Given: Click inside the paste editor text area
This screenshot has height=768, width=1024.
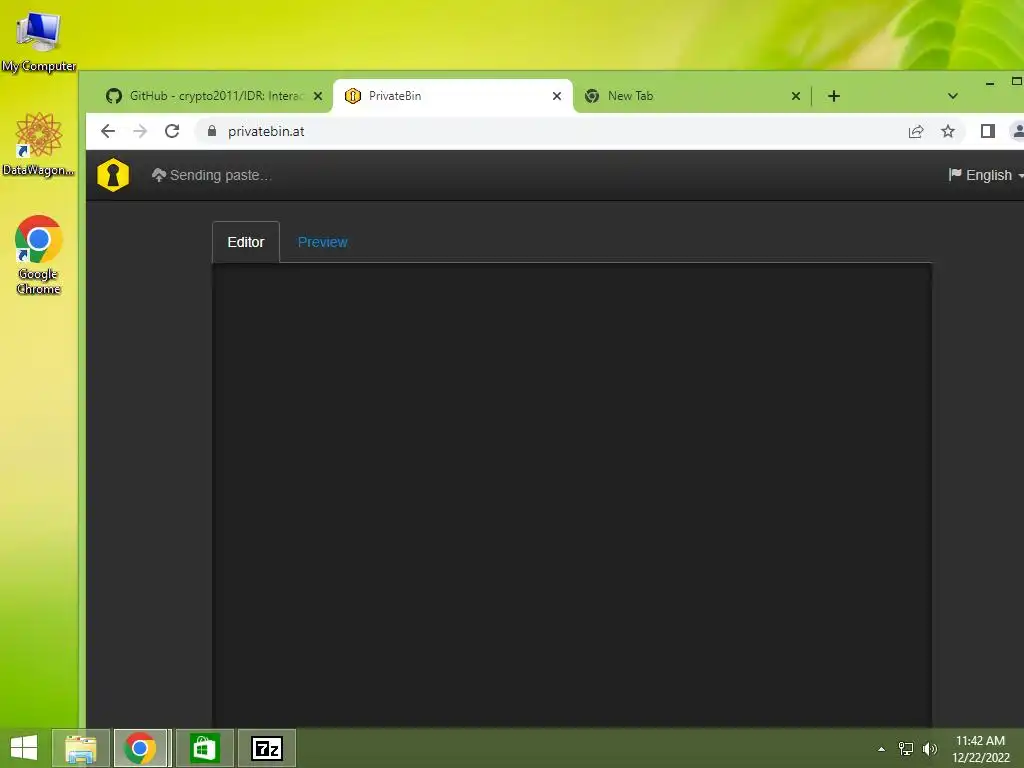Looking at the screenshot, I should click(571, 495).
